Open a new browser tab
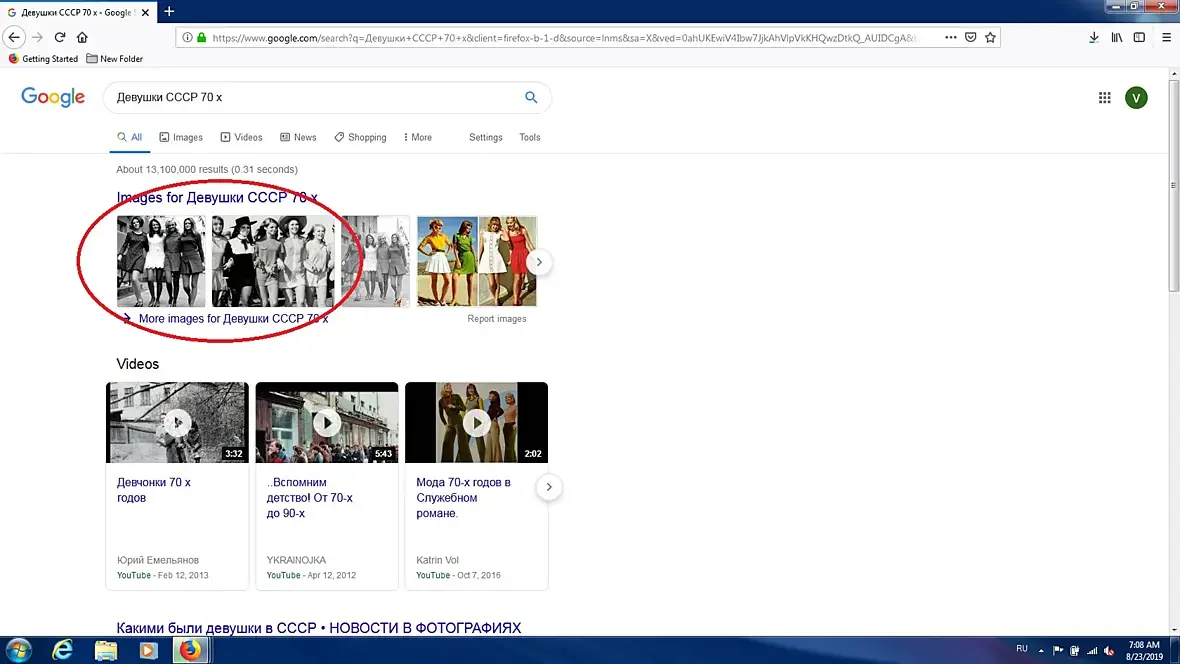The width and height of the screenshot is (1180, 664). coord(169,11)
